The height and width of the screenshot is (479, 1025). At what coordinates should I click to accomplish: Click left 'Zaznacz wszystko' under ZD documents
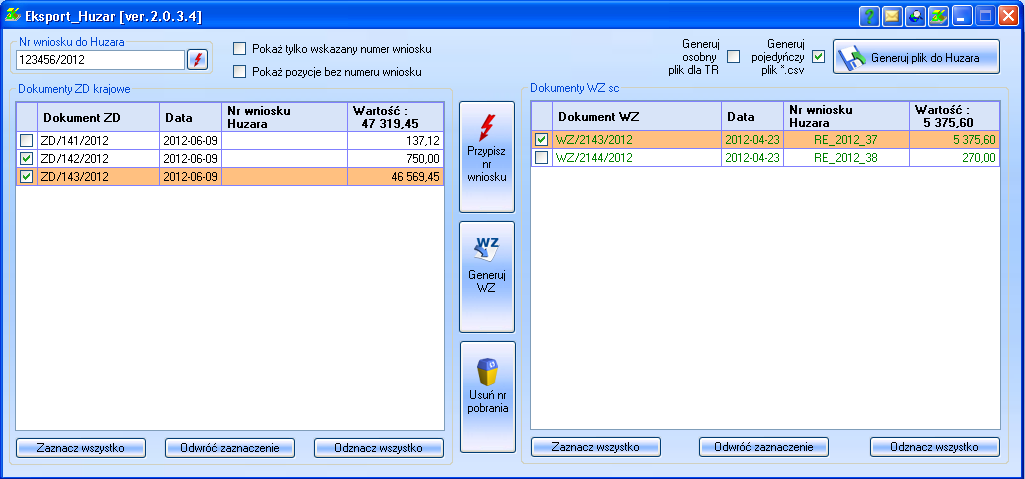point(80,447)
